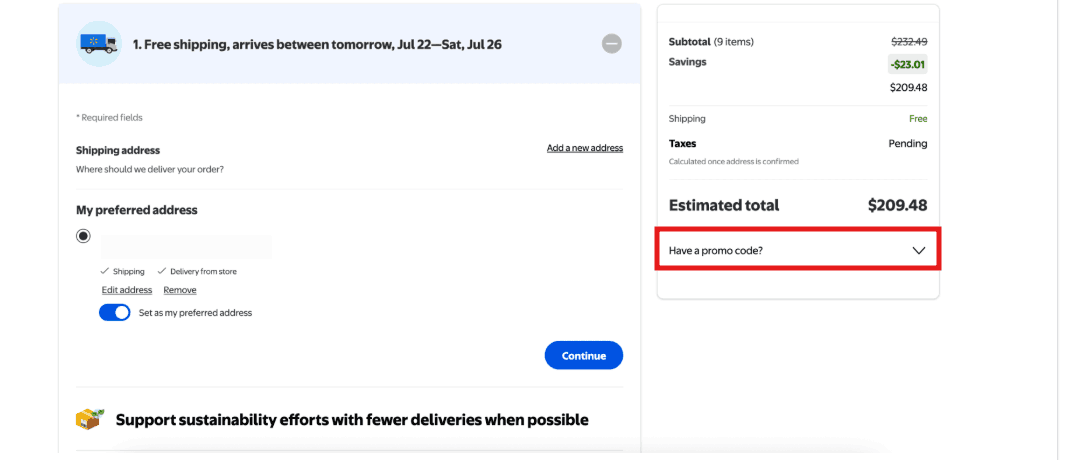Image resolution: width=1092 pixels, height=460 pixels.
Task: Open the Add a new address link
Action: 584,148
